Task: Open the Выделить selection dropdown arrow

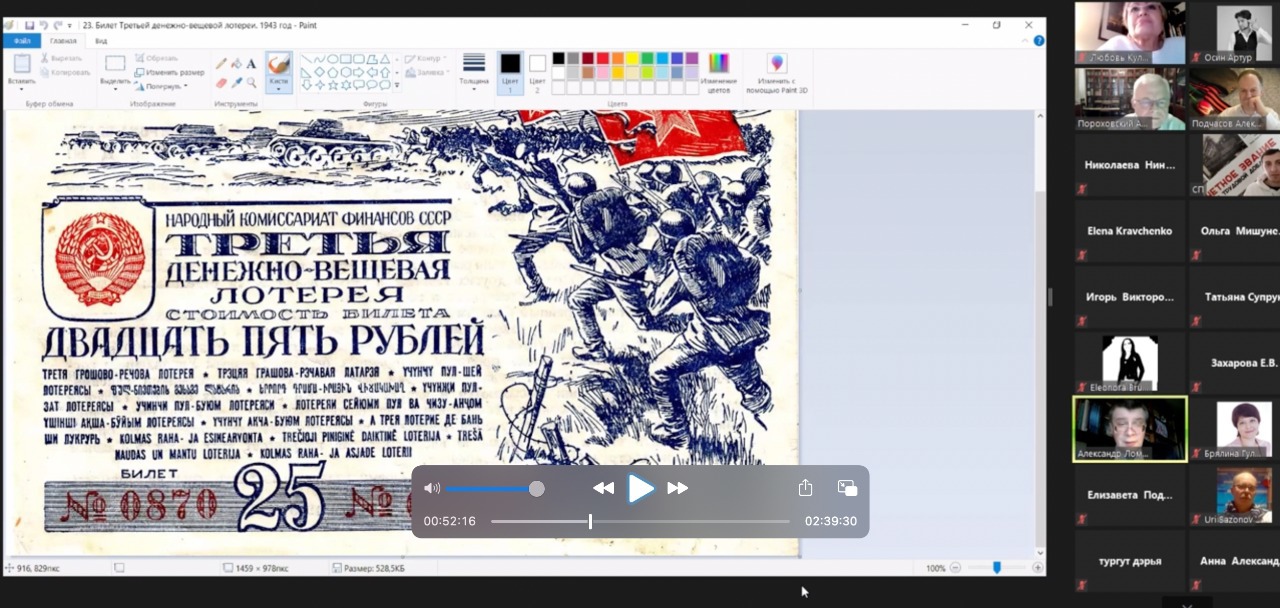Action: tap(115, 88)
